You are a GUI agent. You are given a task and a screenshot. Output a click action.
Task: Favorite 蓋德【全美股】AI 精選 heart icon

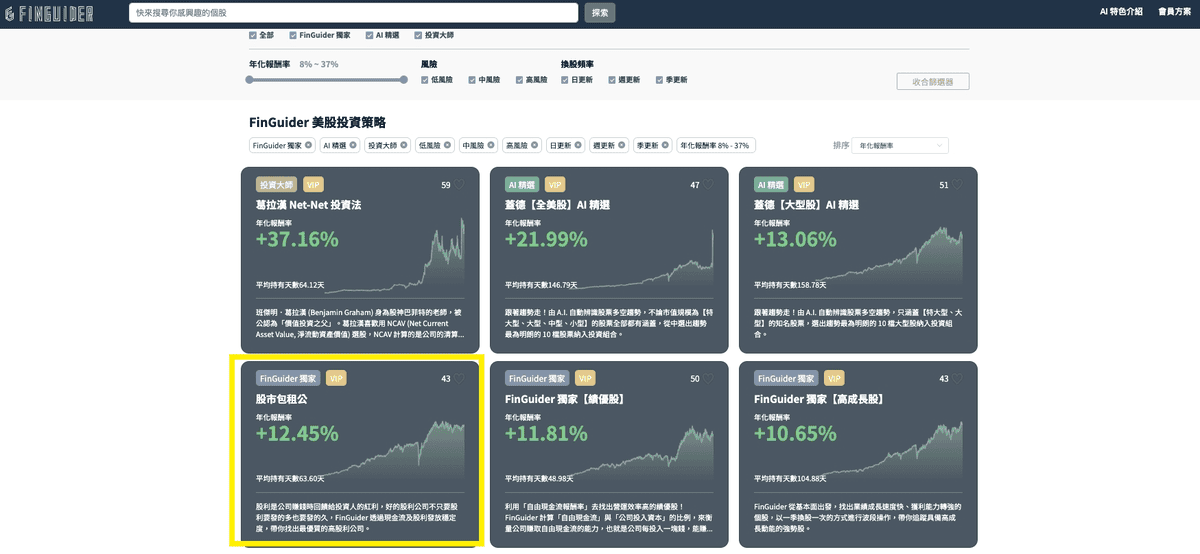[x=708, y=184]
